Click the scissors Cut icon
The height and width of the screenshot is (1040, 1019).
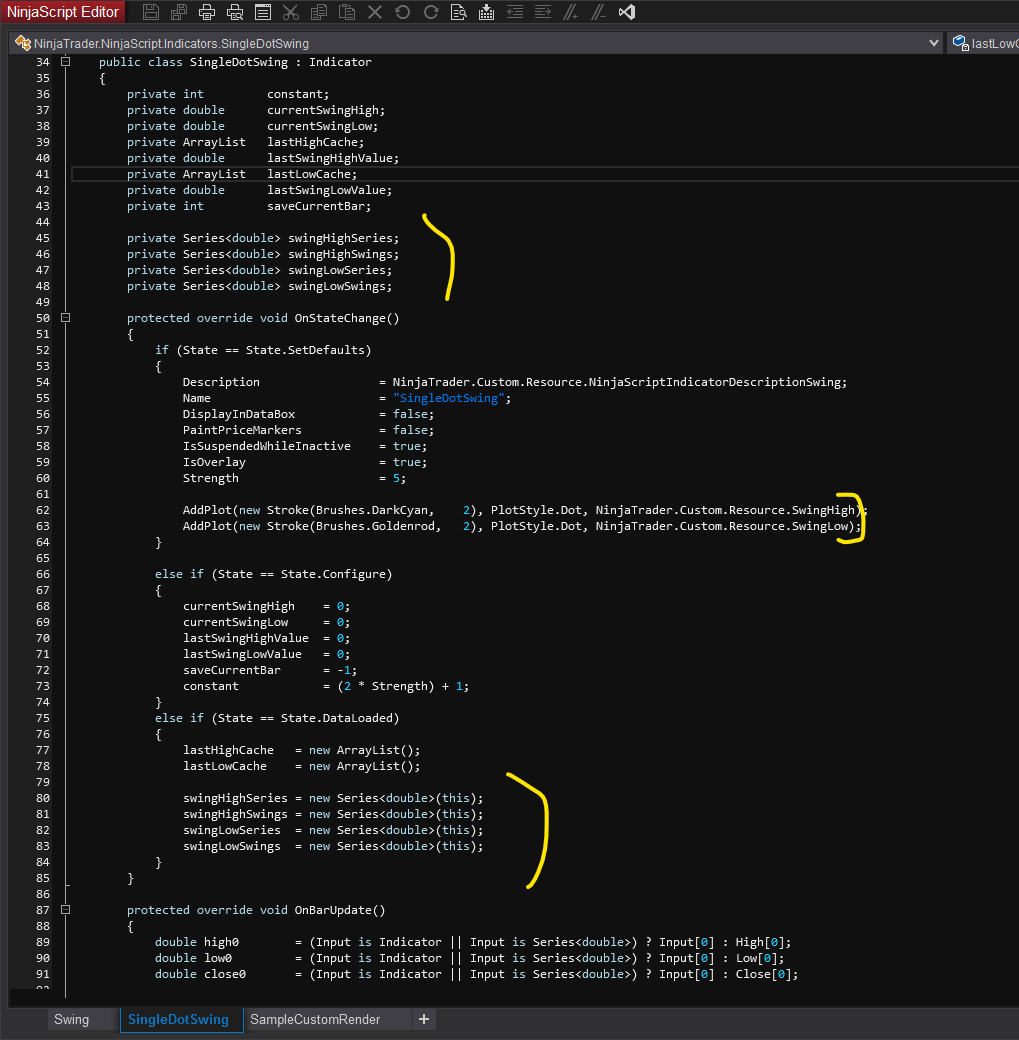pos(291,13)
